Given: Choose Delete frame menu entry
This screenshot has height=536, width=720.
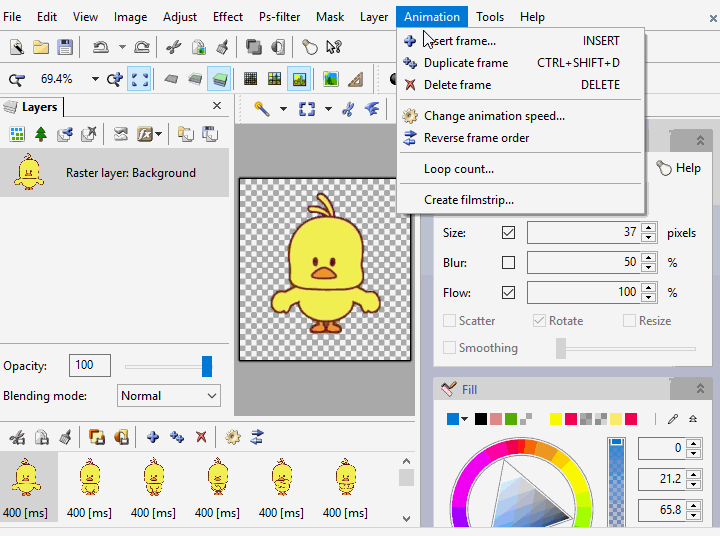Looking at the screenshot, I should (521, 85).
